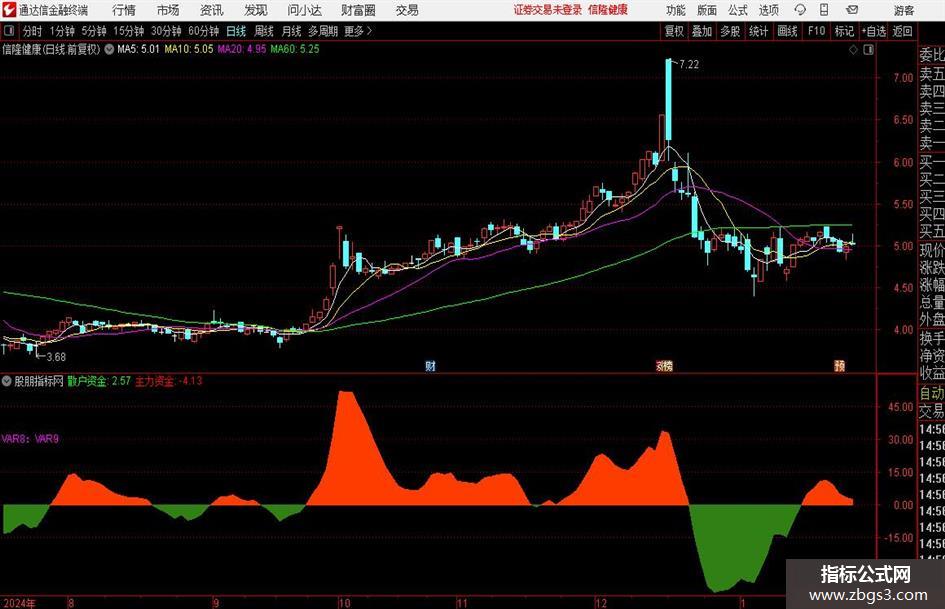
Task: Click the 3.68 low price label
Action: (x=56, y=357)
